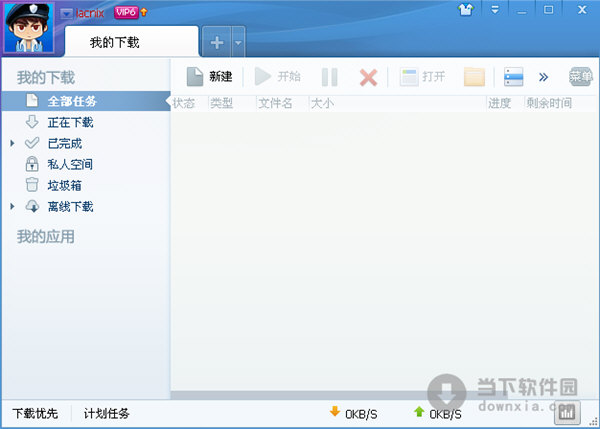
Task: Click the pause icon in toolbar
Action: point(329,77)
